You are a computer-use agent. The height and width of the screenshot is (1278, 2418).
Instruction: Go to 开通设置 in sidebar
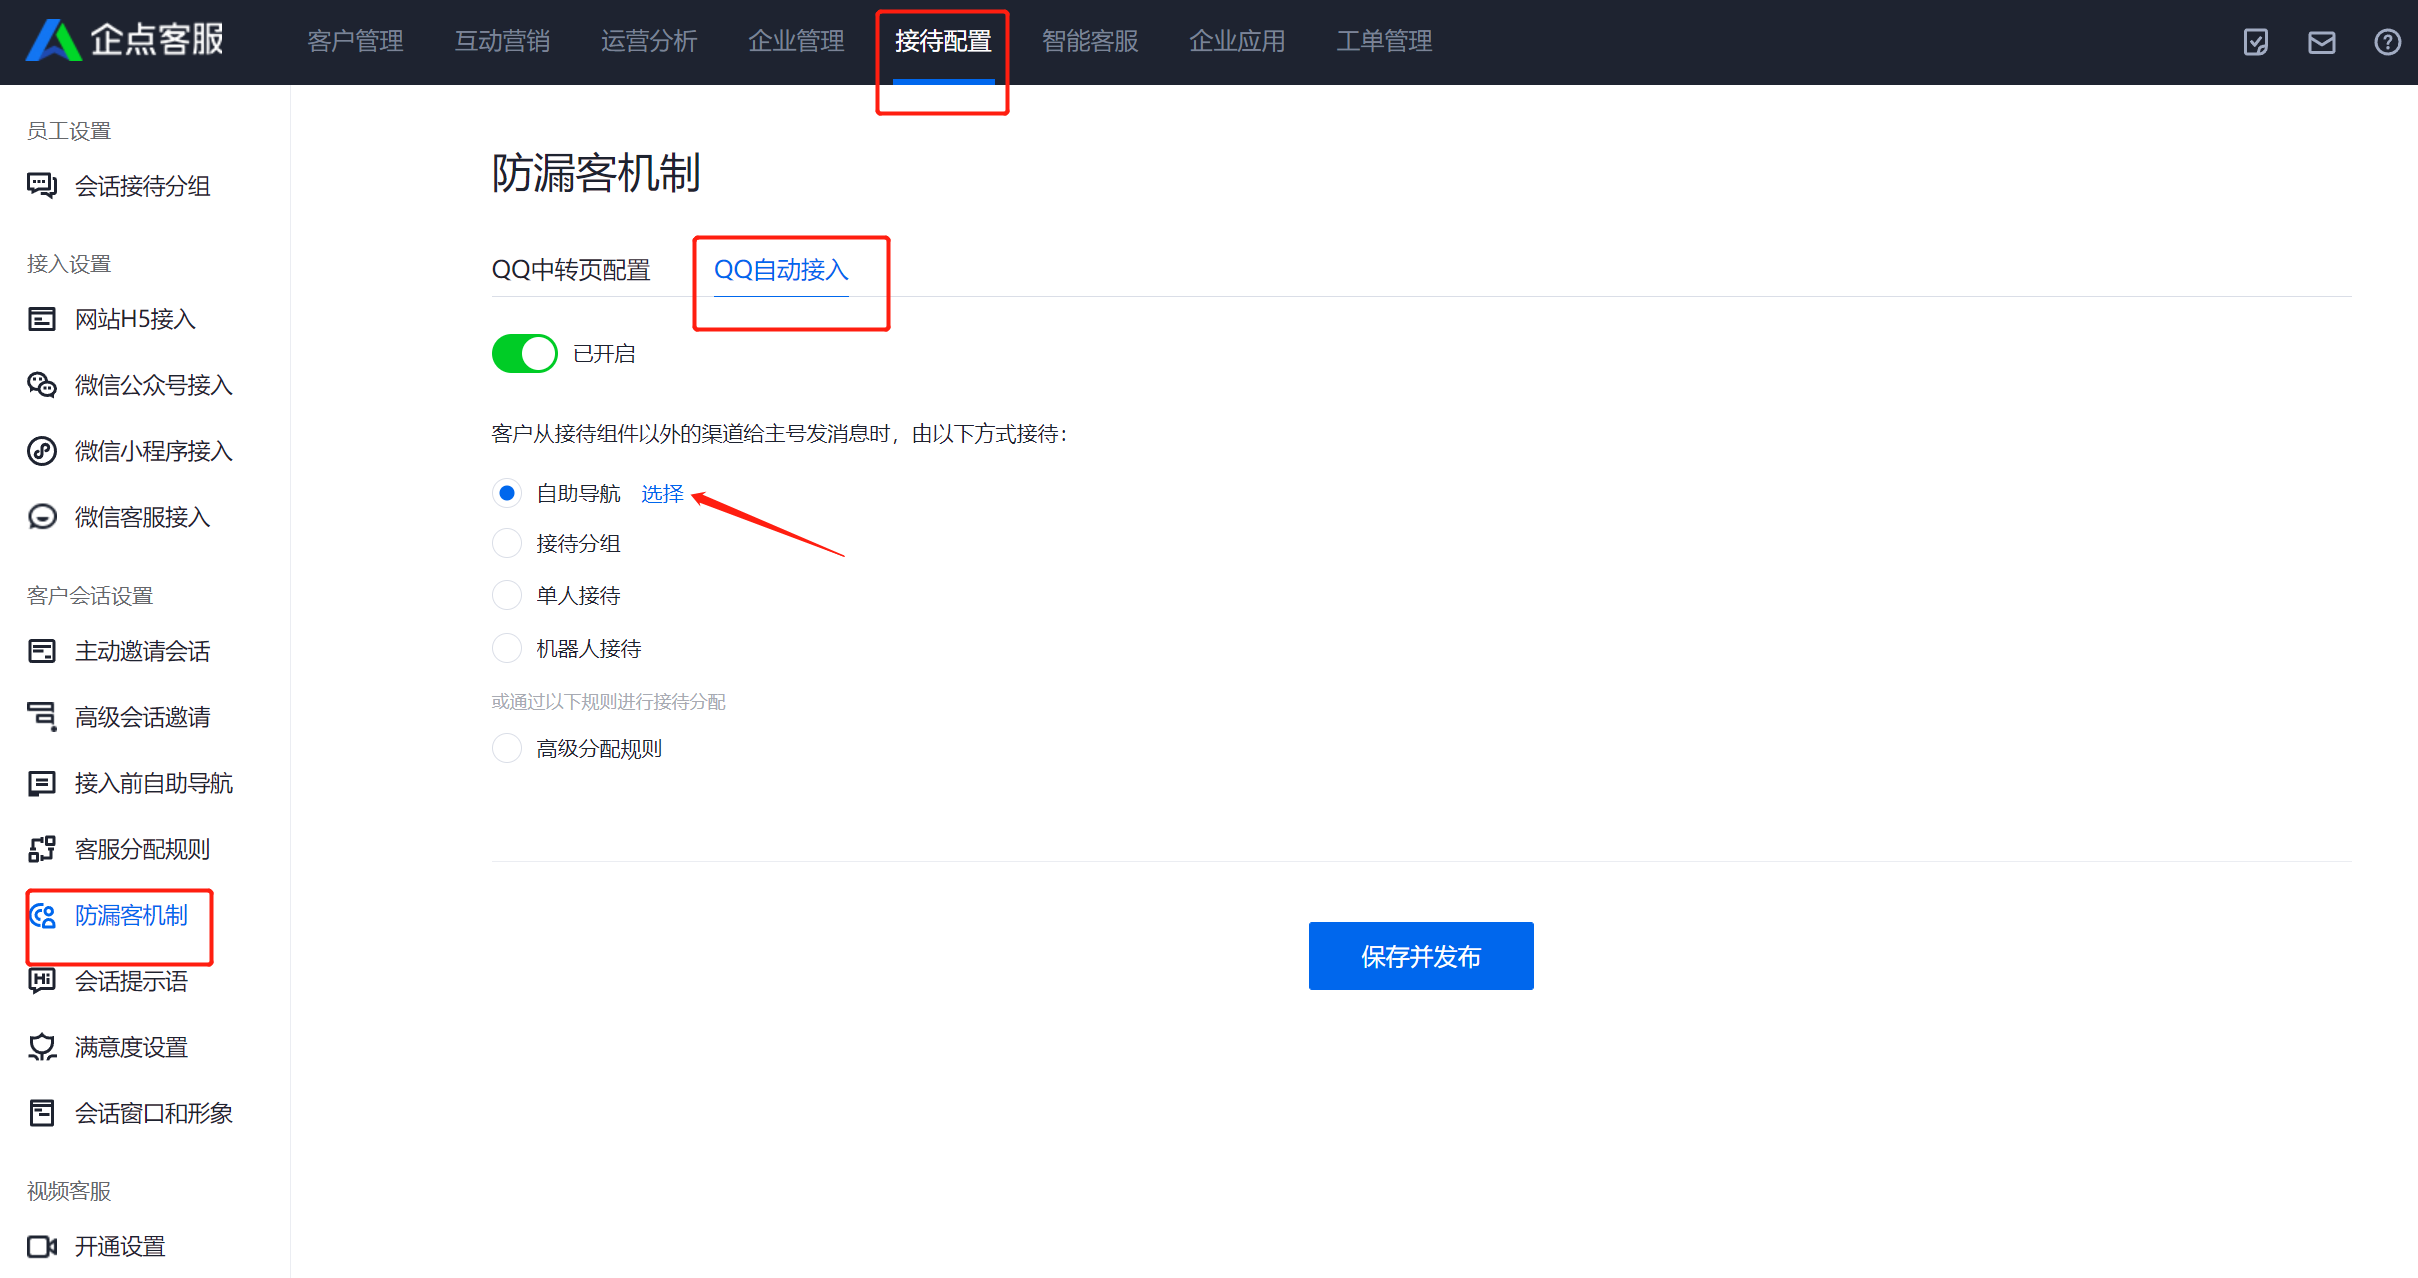[120, 1246]
